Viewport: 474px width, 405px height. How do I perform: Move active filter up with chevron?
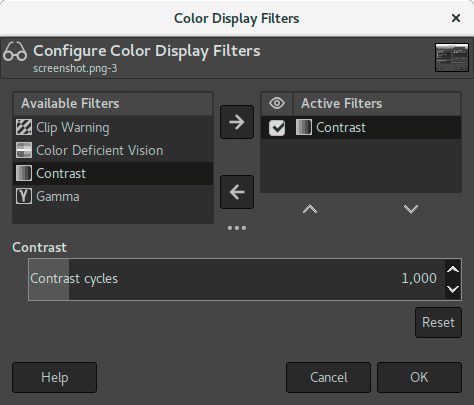[310, 209]
